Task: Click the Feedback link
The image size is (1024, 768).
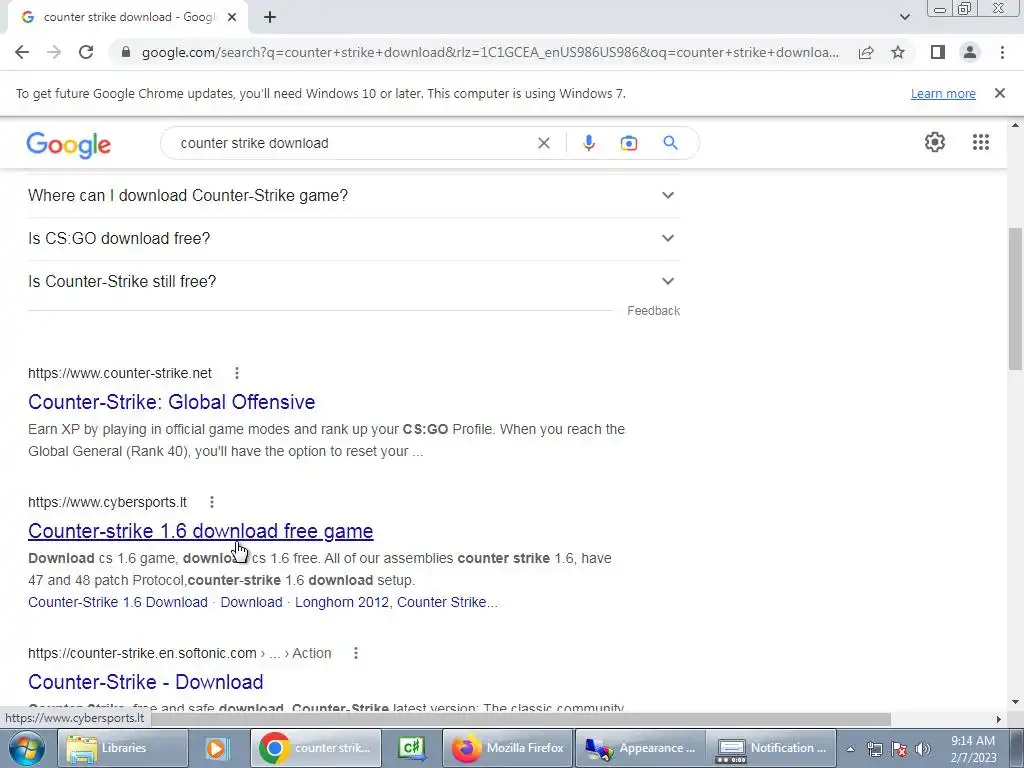Action: 653,311
